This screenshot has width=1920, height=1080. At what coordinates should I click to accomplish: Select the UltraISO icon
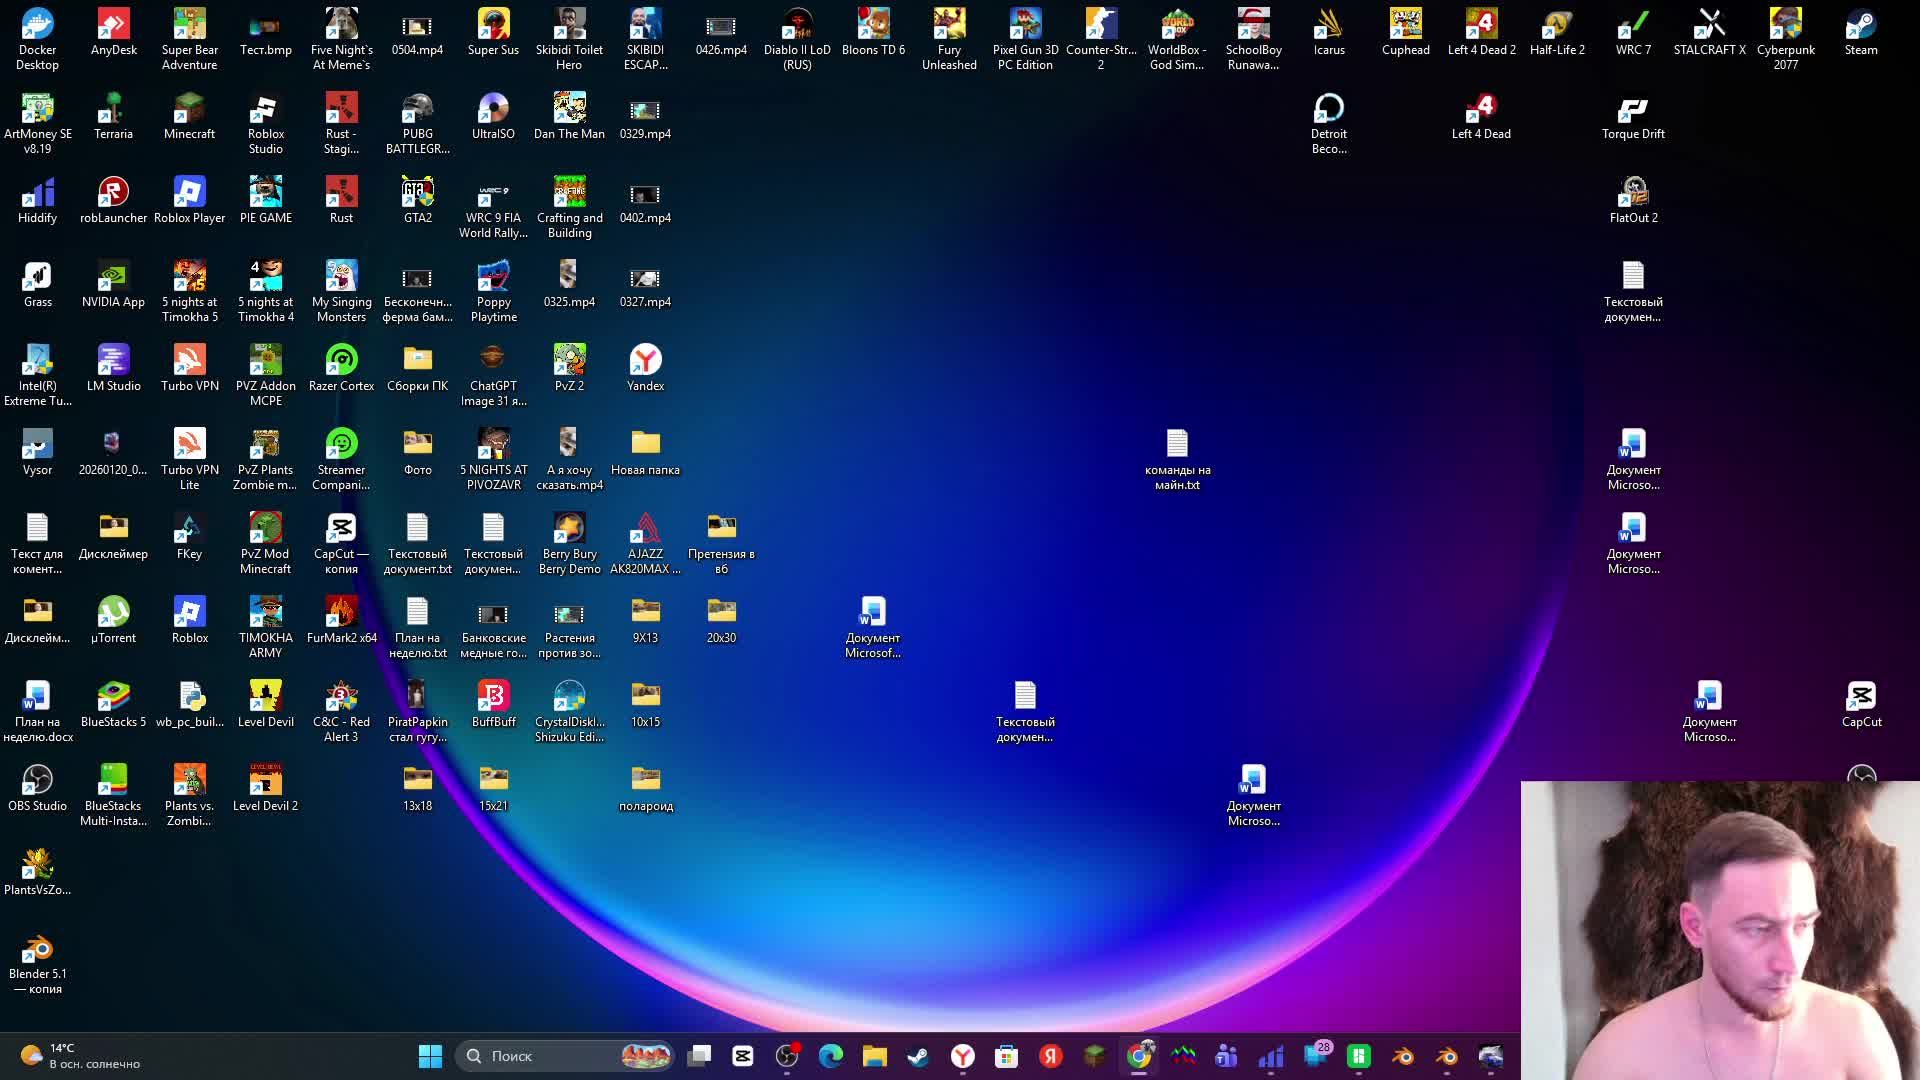(493, 115)
